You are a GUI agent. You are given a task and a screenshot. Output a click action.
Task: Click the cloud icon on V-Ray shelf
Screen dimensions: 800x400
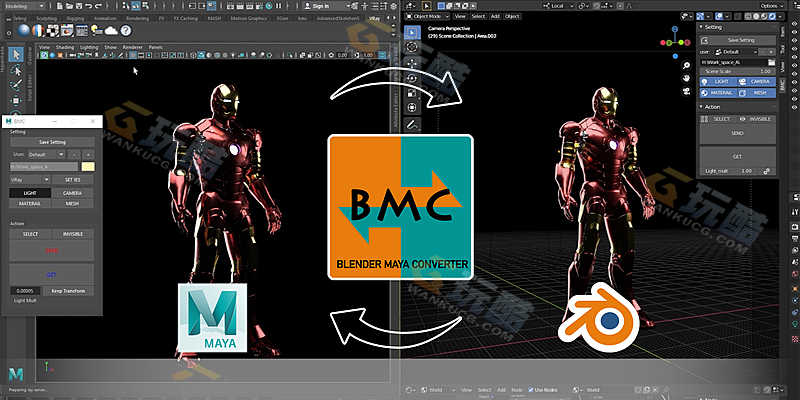[111, 30]
